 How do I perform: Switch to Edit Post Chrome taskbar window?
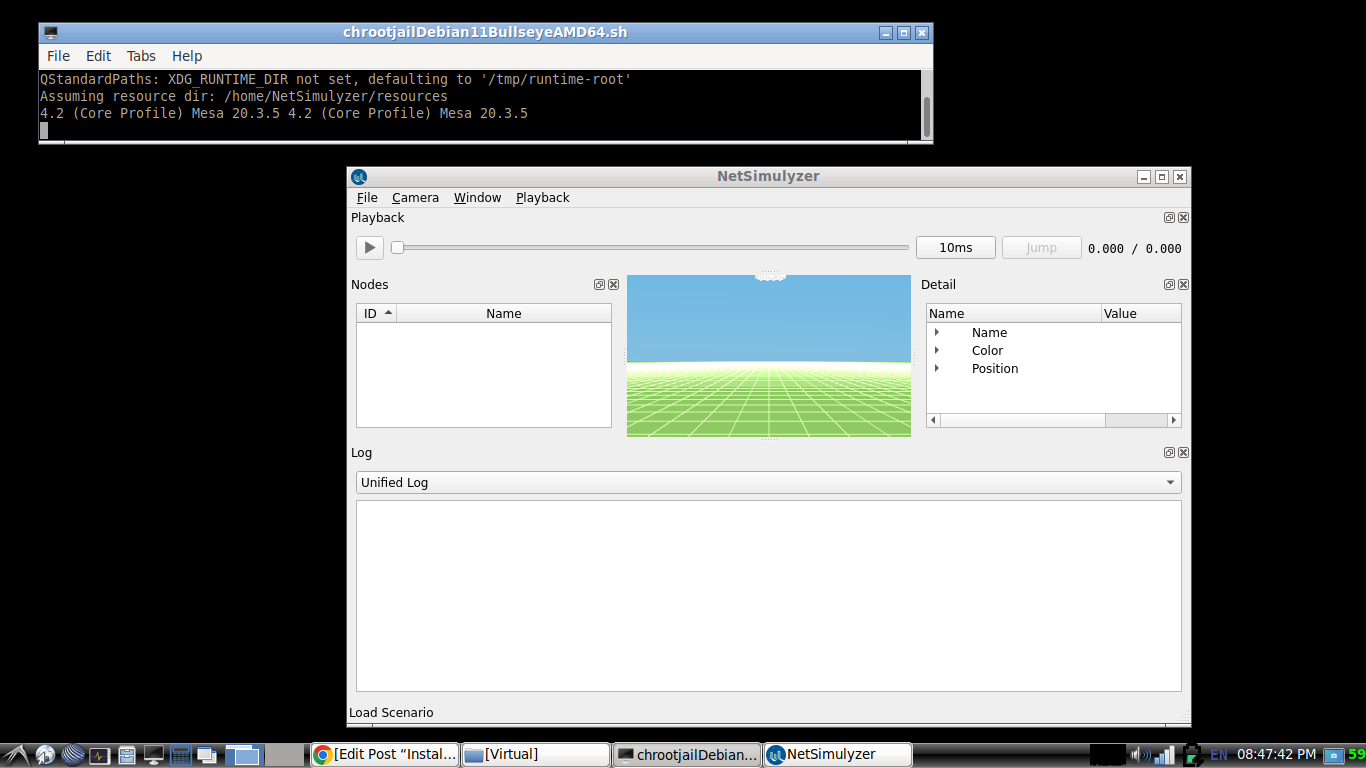pos(384,754)
